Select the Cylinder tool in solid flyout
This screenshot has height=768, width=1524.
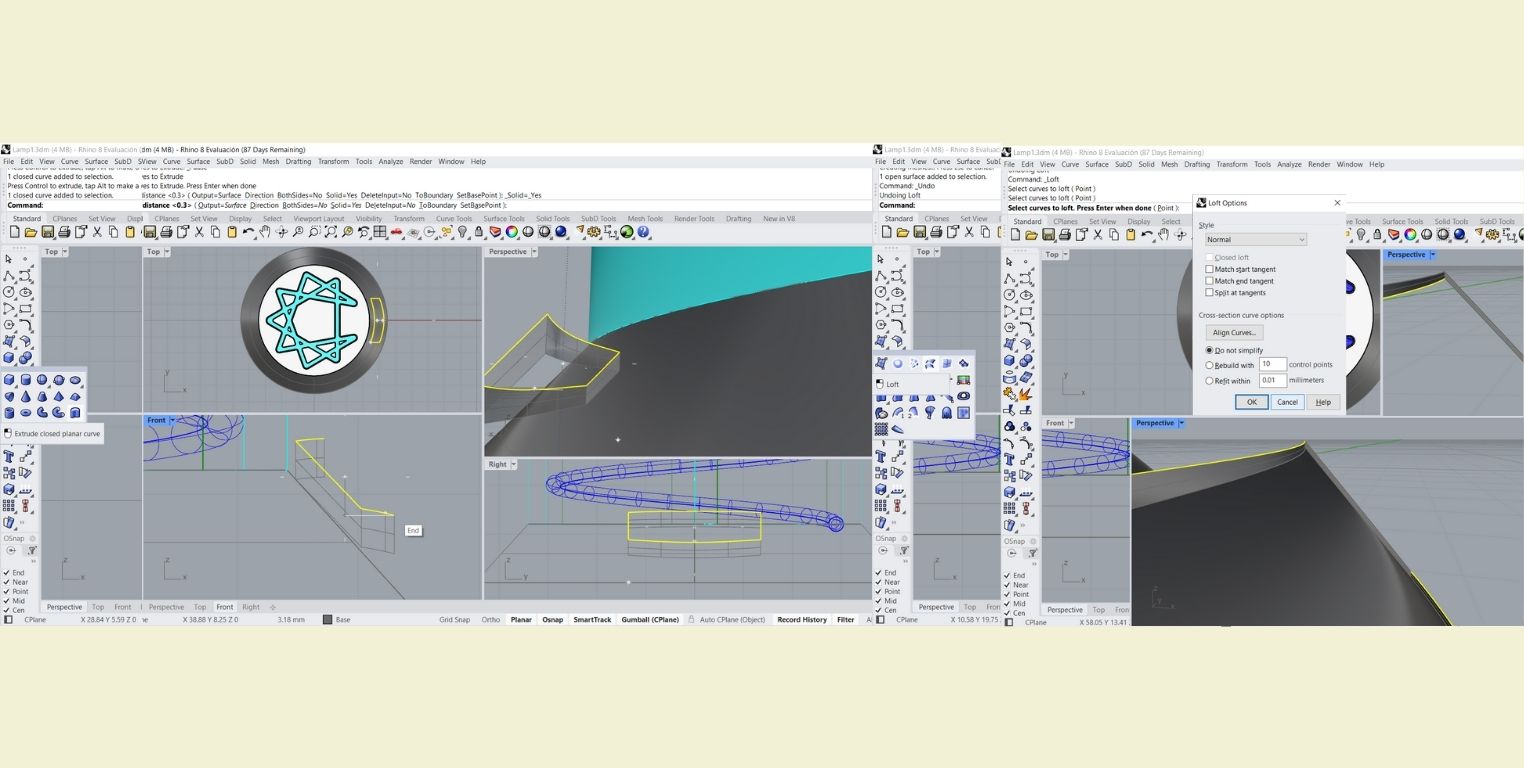coord(26,379)
